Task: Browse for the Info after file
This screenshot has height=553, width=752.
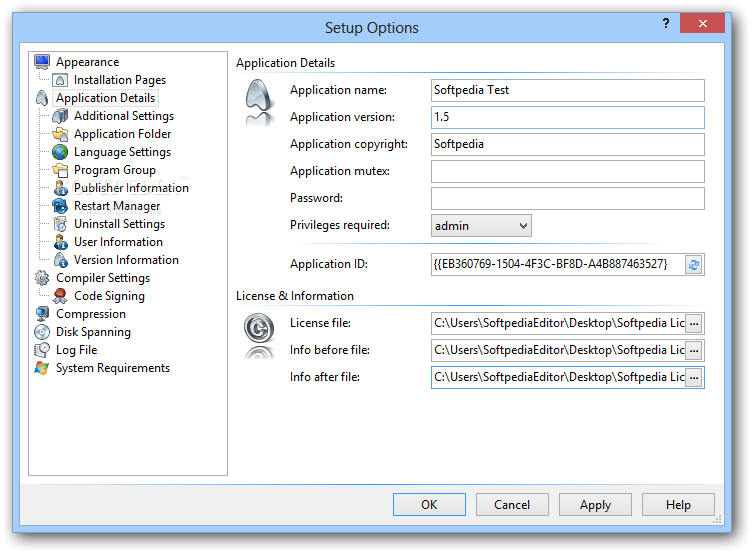Action: (x=694, y=377)
